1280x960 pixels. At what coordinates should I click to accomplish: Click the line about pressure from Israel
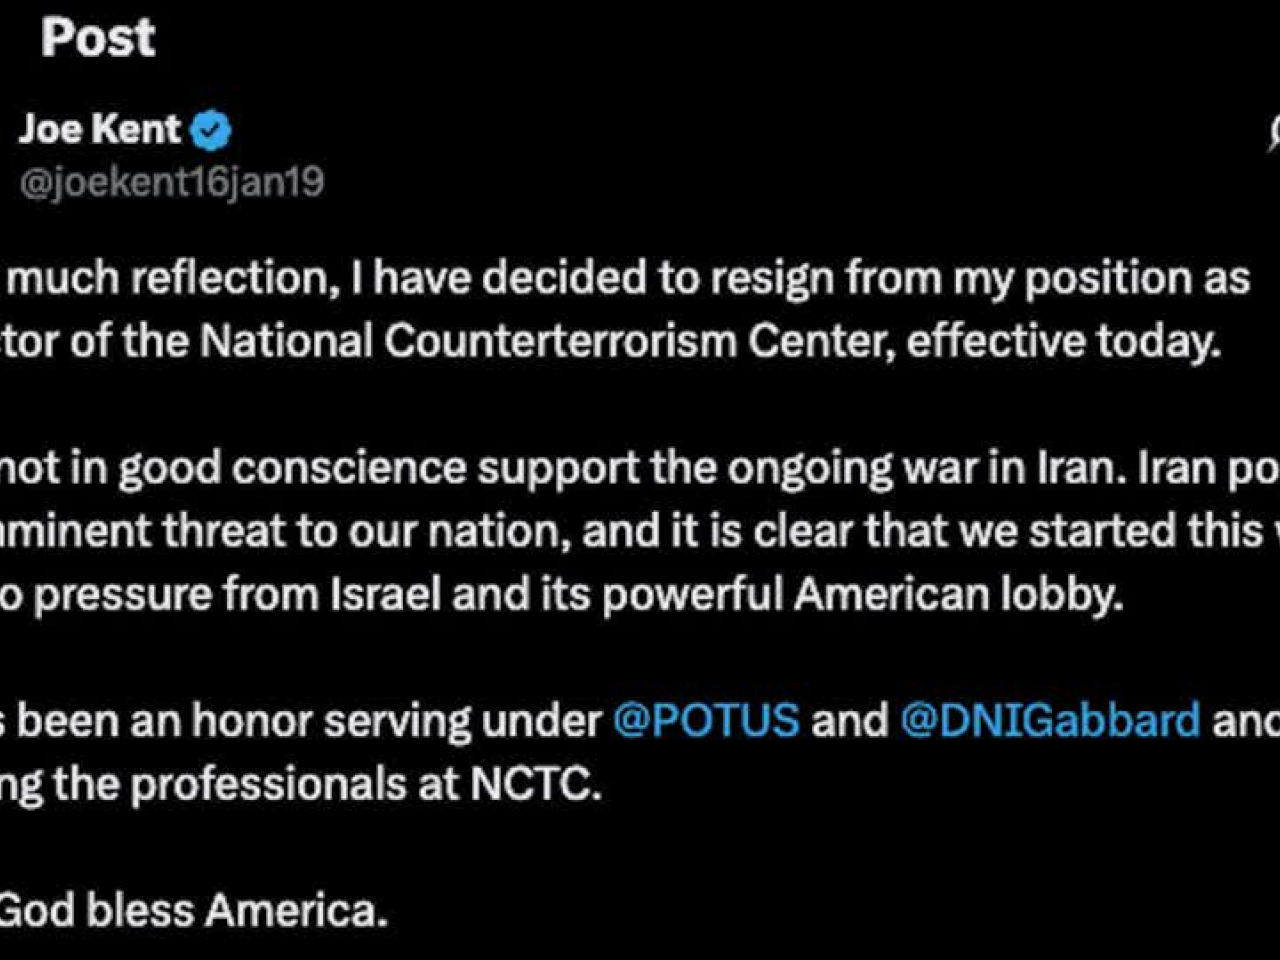[560, 594]
